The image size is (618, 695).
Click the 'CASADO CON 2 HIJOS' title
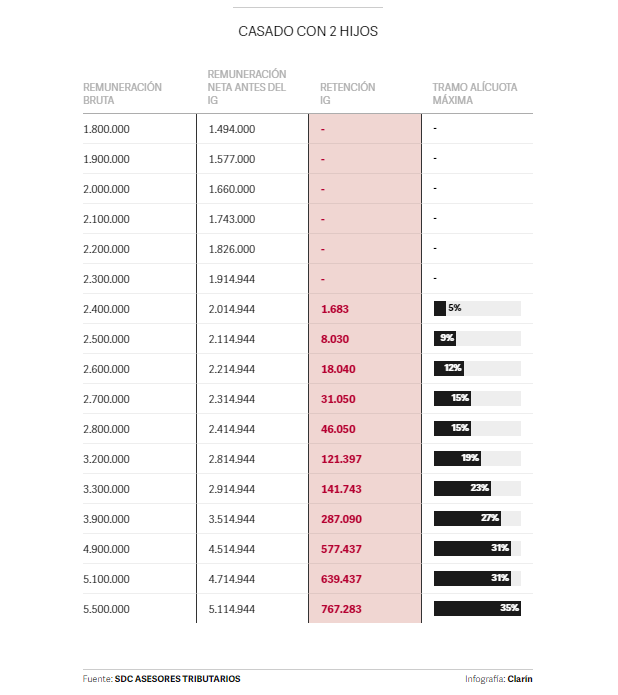click(308, 31)
